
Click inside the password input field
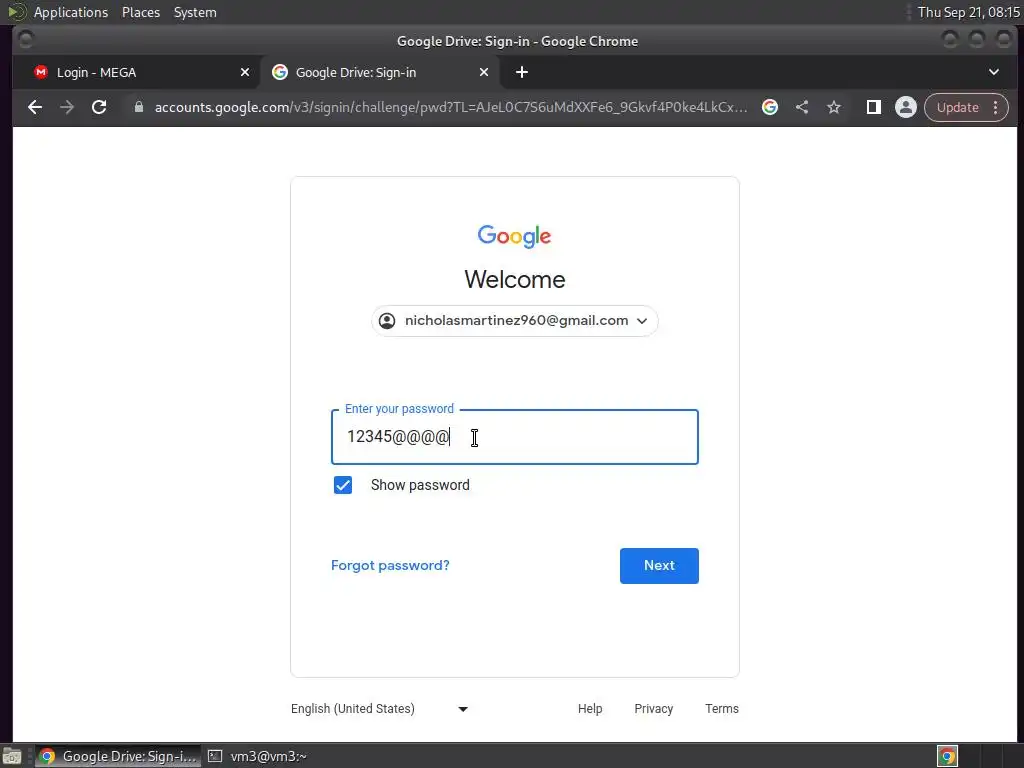[x=515, y=437]
